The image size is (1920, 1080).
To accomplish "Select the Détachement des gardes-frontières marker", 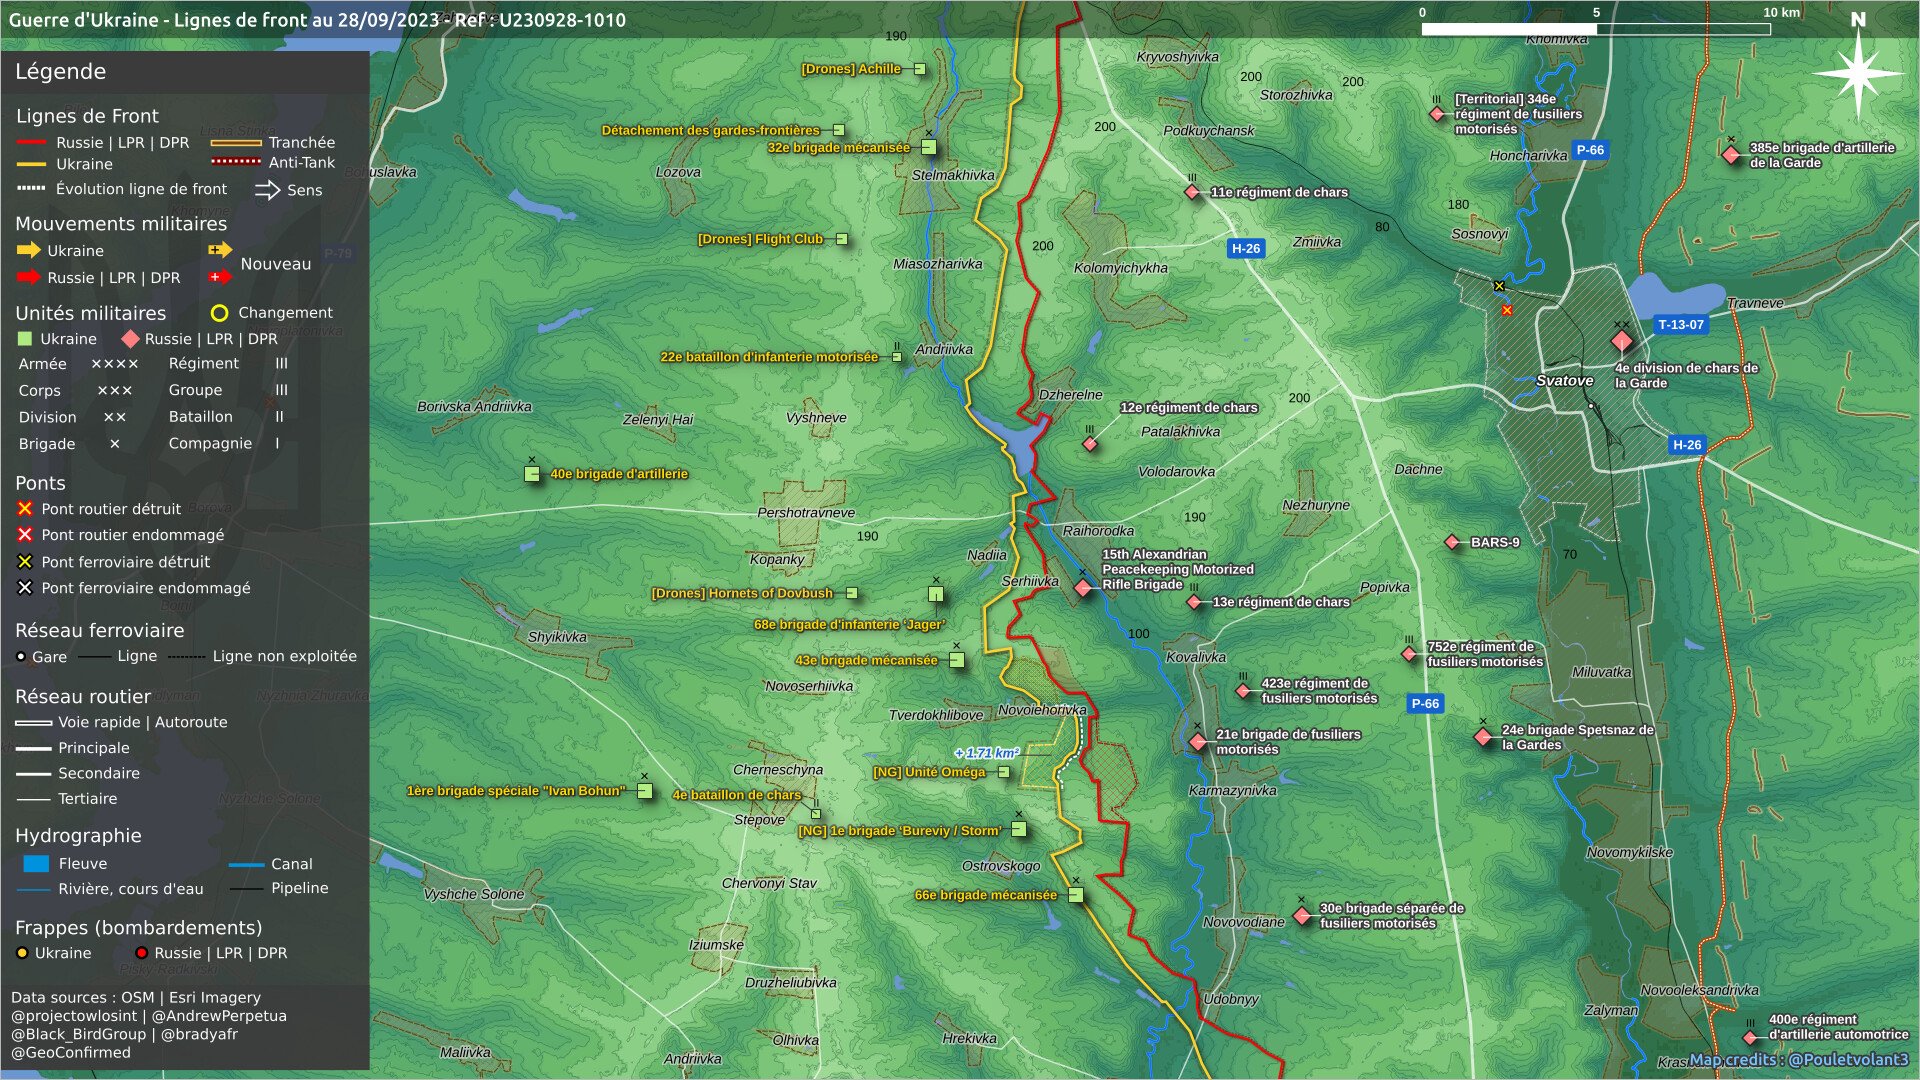I will coord(838,131).
